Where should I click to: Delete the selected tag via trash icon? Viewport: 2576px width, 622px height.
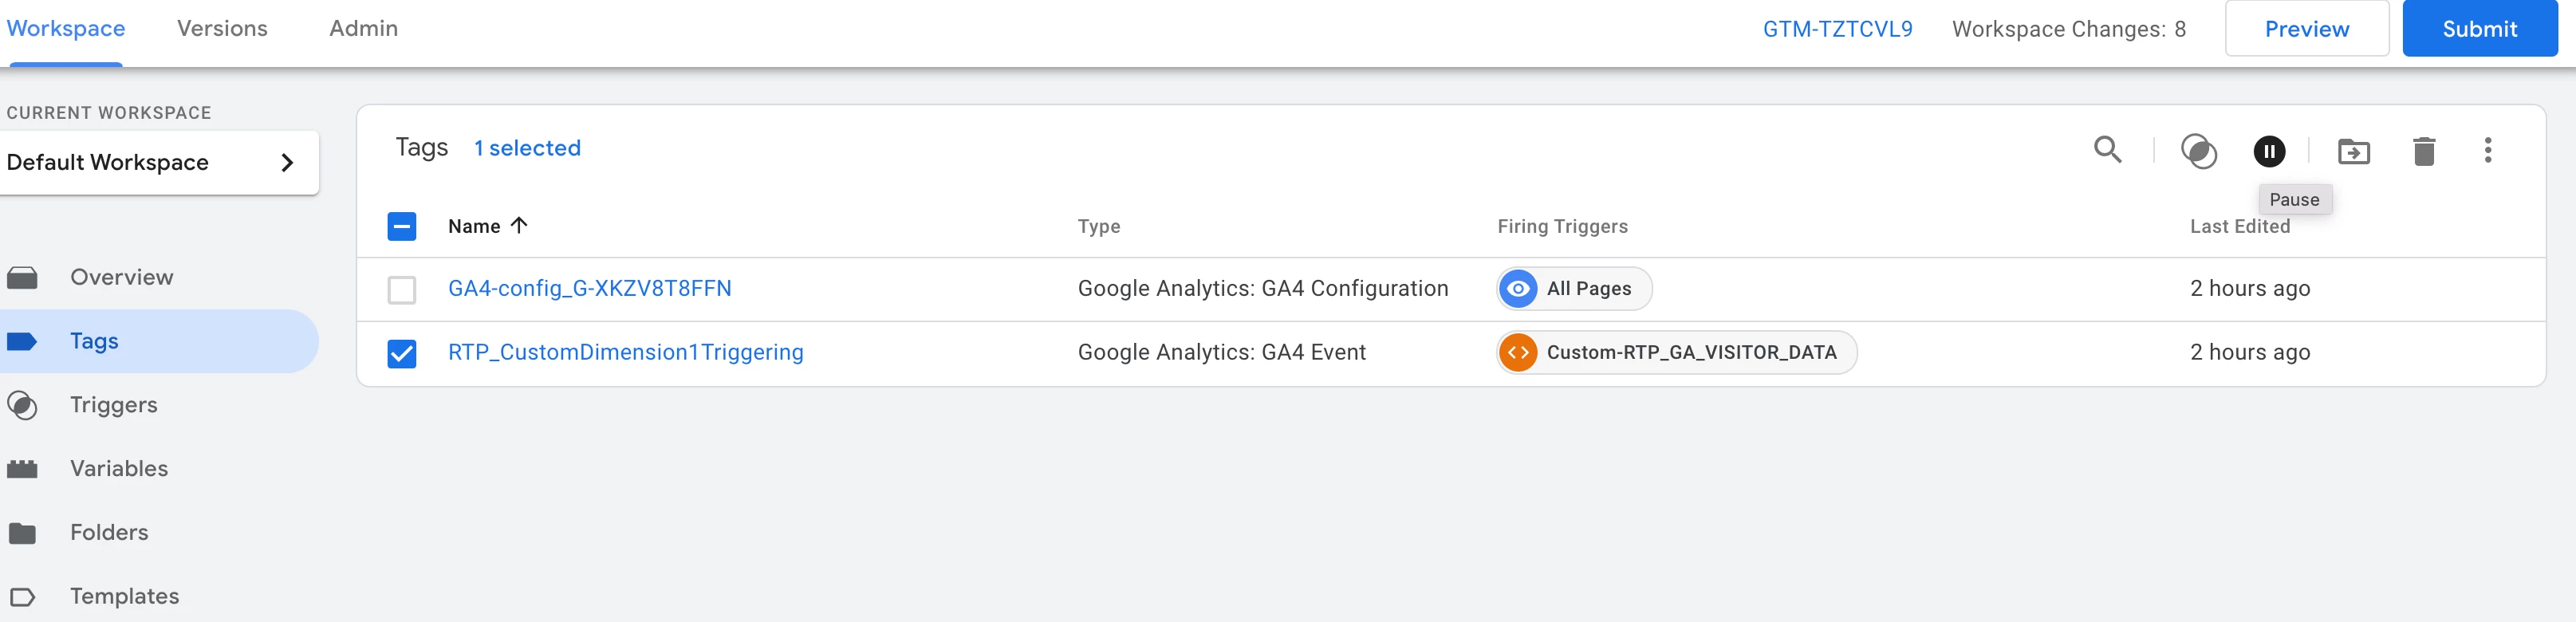(x=2423, y=151)
